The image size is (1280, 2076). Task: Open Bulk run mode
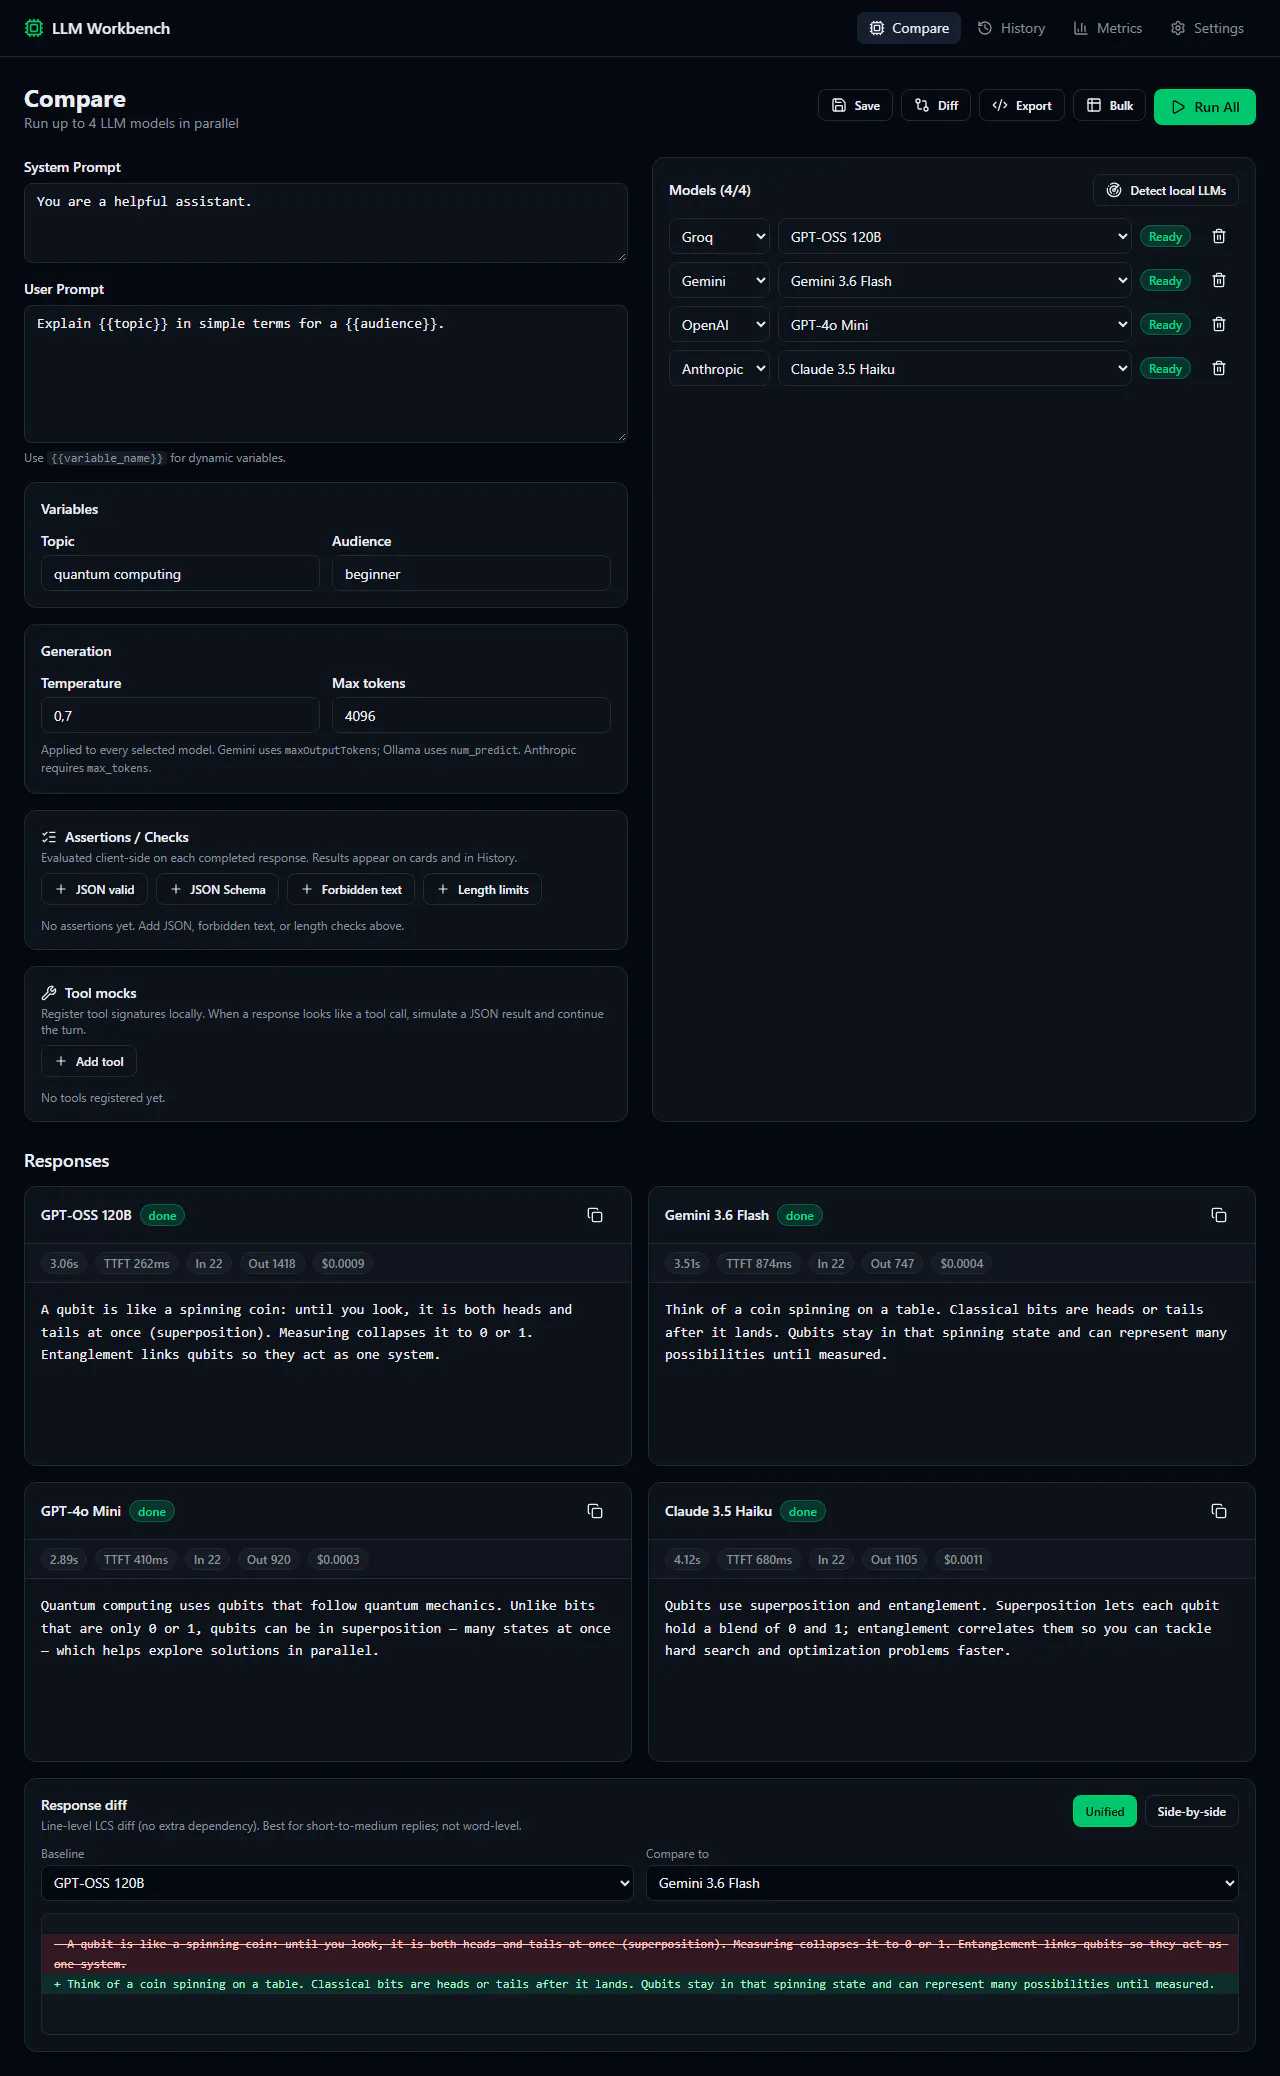point(1110,106)
